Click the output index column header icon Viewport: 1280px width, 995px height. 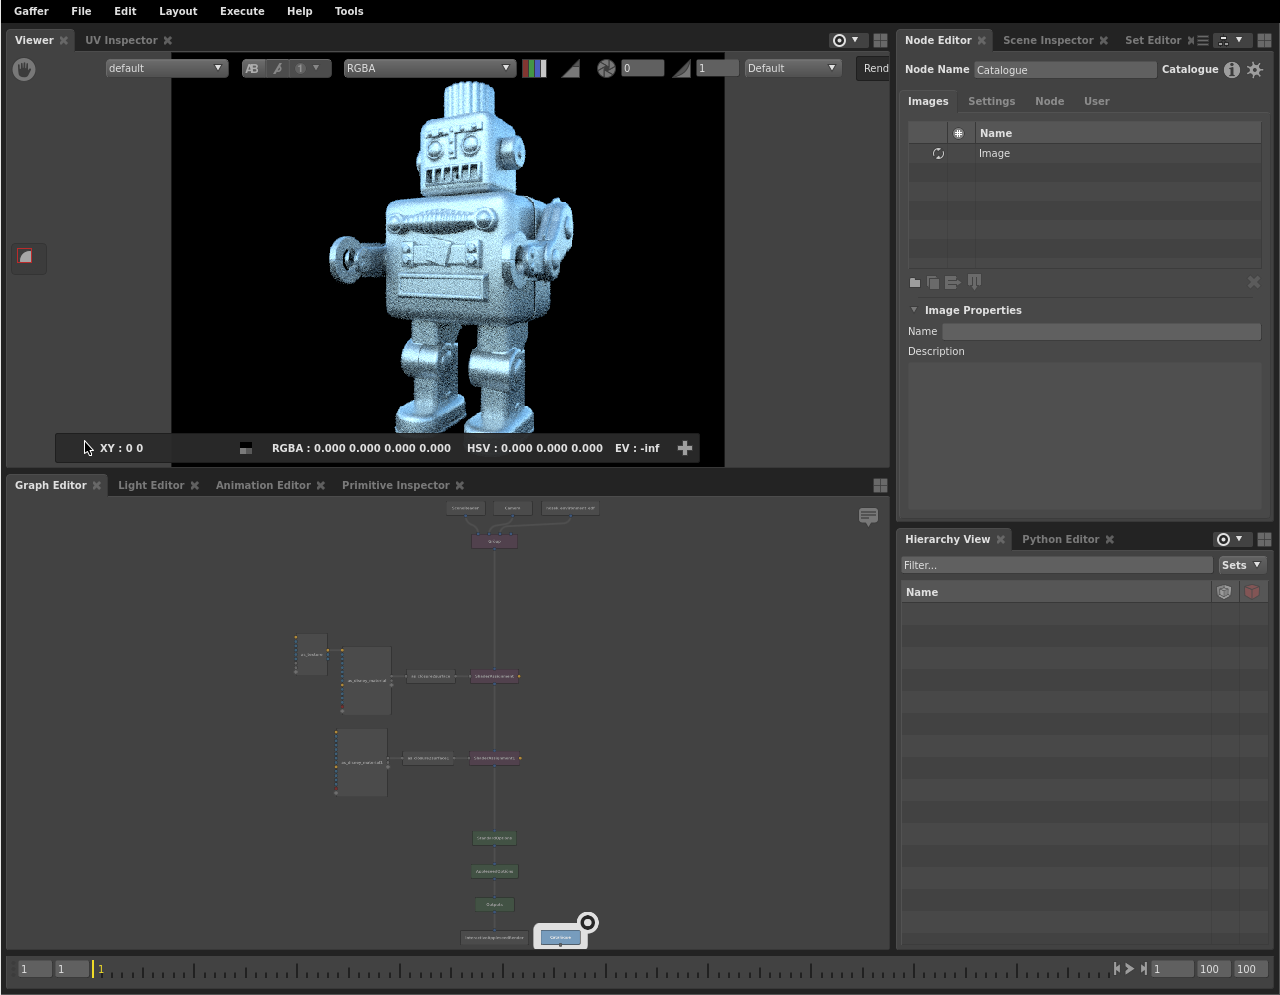click(958, 133)
